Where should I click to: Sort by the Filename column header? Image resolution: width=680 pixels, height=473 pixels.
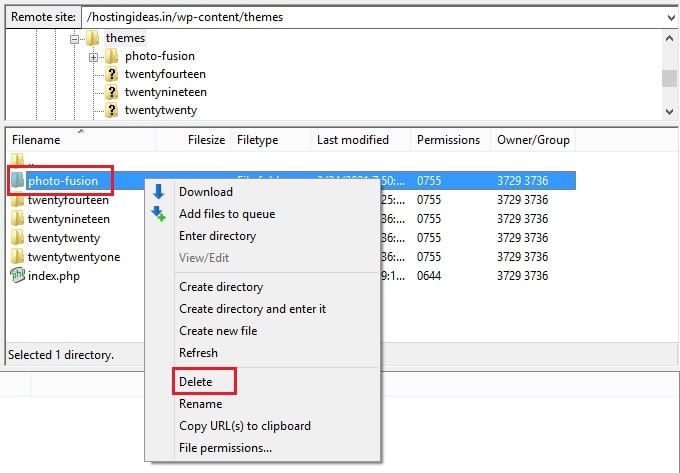point(81,140)
